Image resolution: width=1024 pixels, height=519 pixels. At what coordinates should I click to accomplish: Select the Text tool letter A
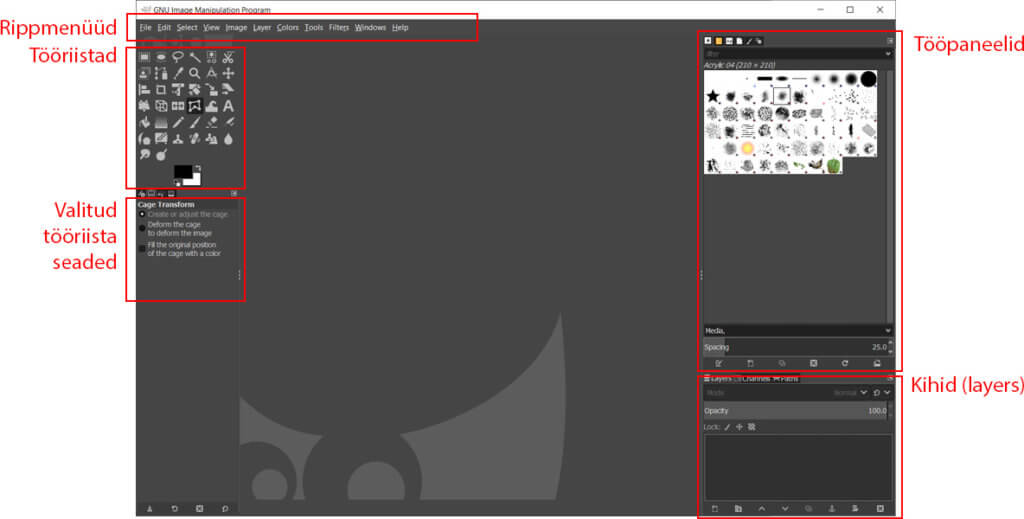228,106
